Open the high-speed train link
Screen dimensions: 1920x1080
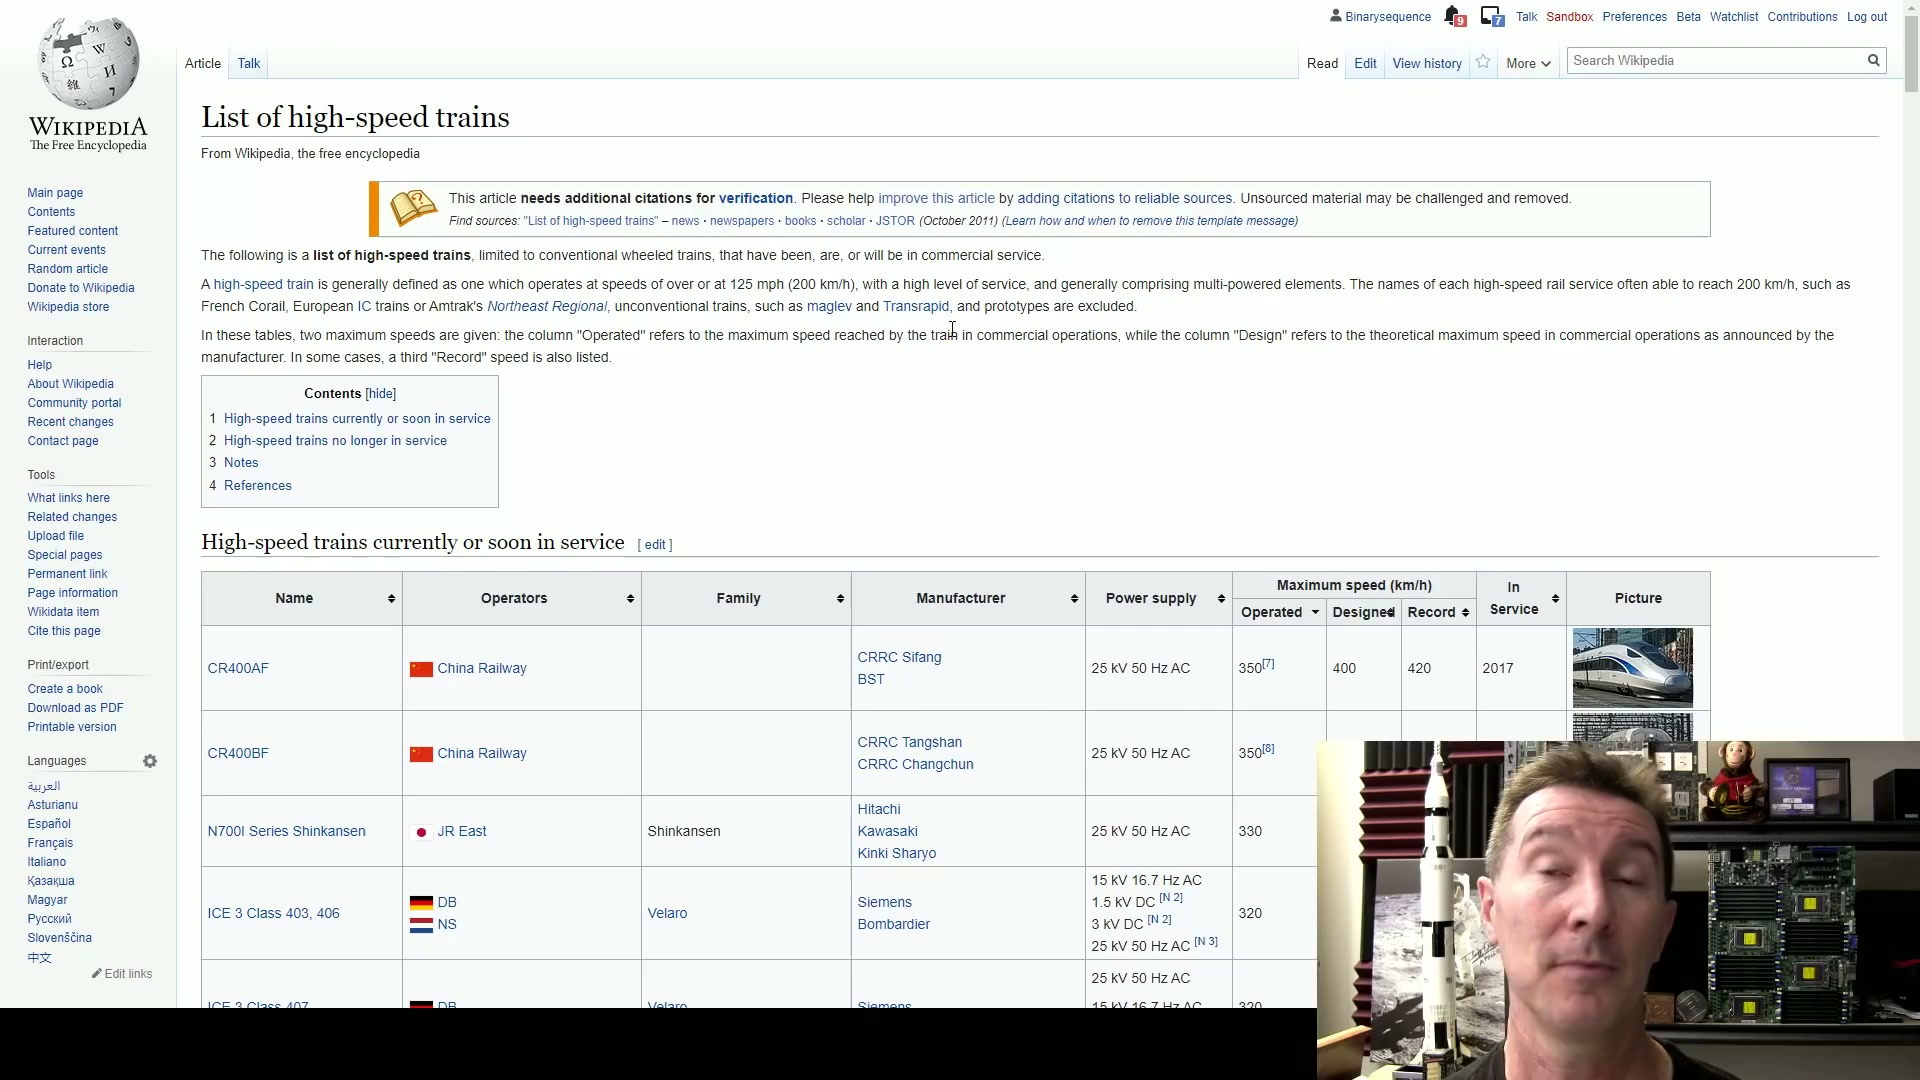point(263,284)
